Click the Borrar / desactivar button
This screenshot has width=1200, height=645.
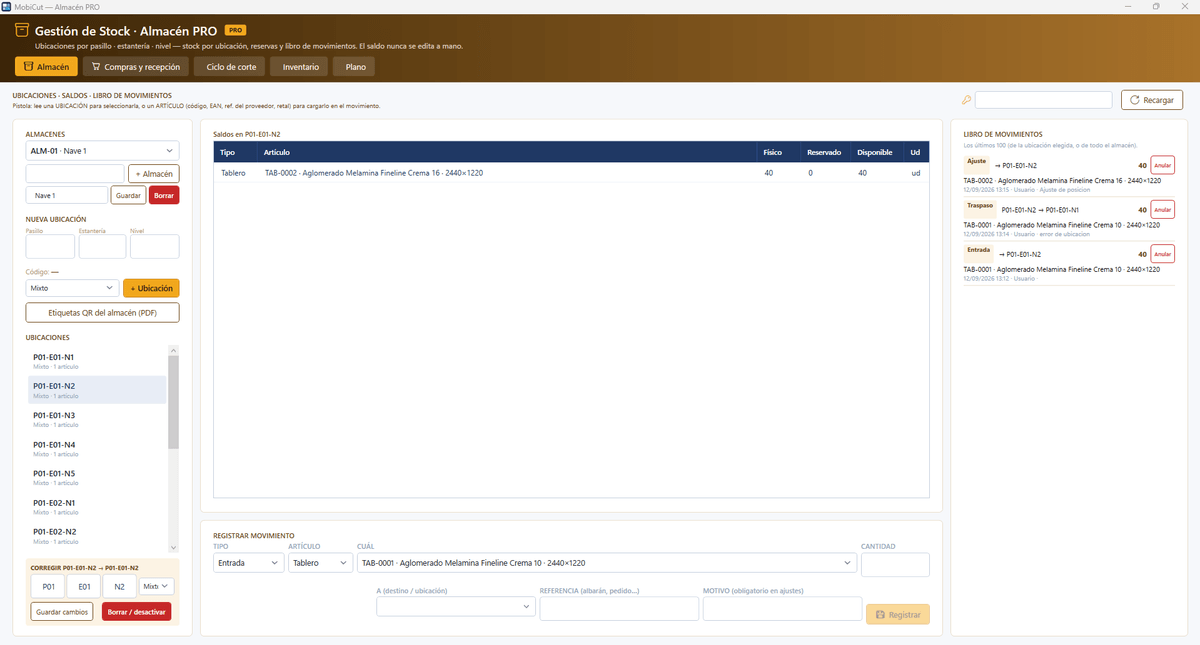coord(136,611)
